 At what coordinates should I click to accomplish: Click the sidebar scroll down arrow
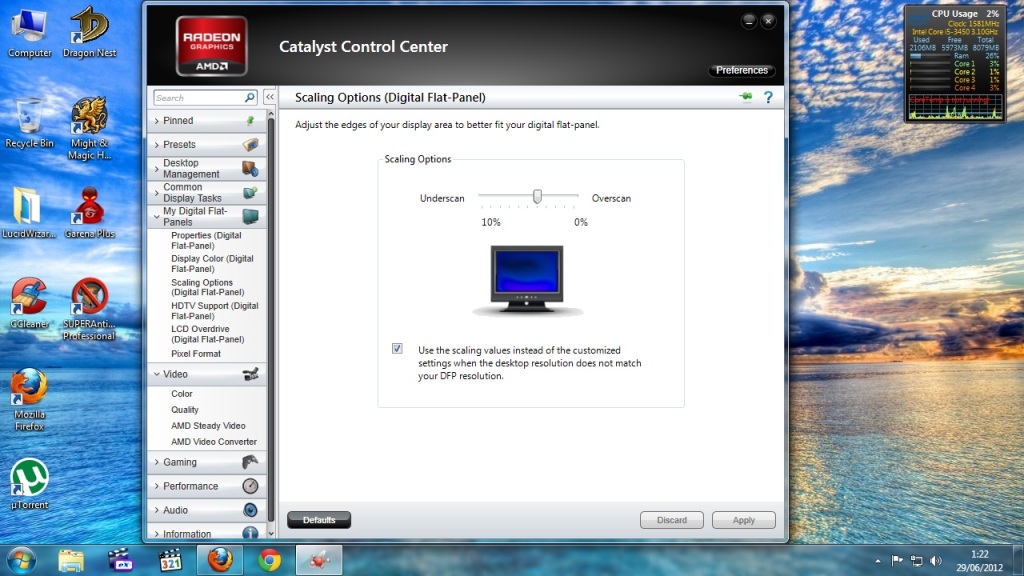click(x=271, y=534)
